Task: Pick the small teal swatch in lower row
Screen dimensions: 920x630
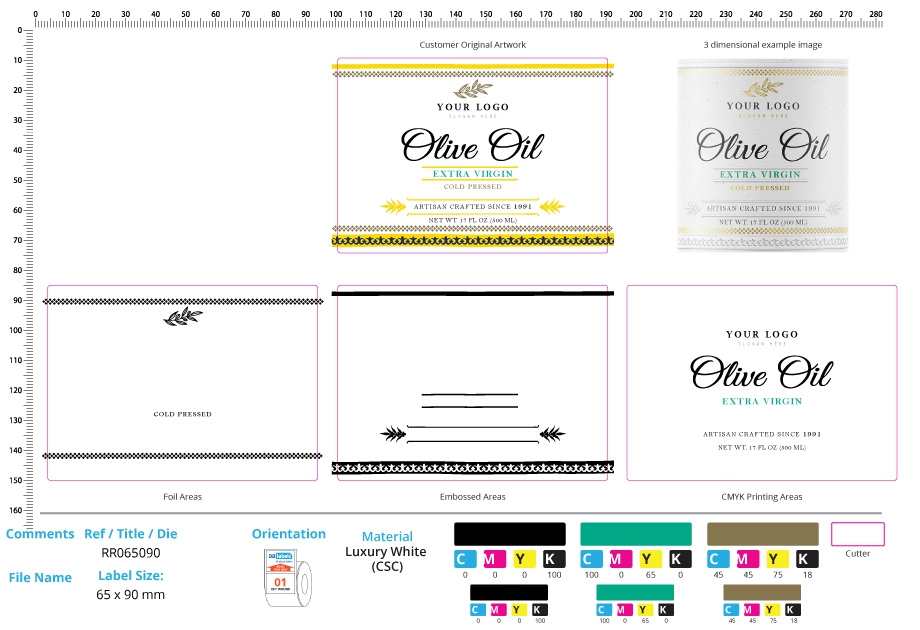Action: coord(635,592)
